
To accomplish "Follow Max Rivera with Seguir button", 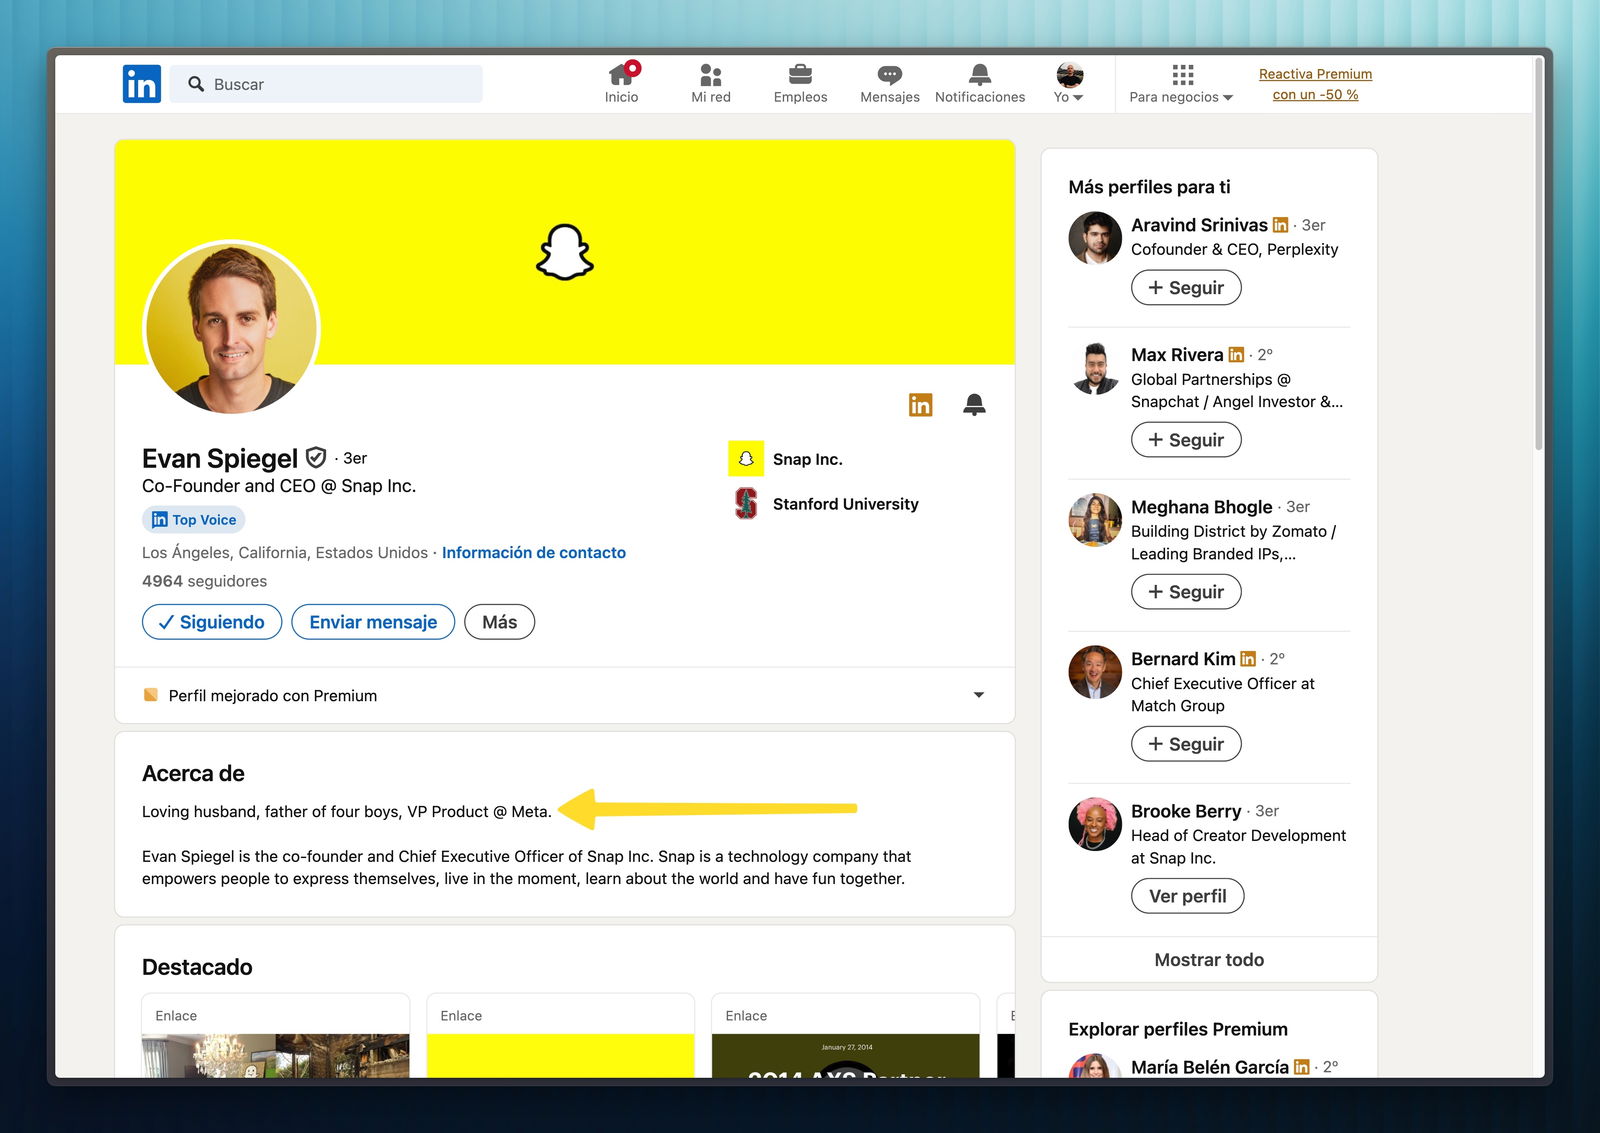I will [x=1186, y=440].
